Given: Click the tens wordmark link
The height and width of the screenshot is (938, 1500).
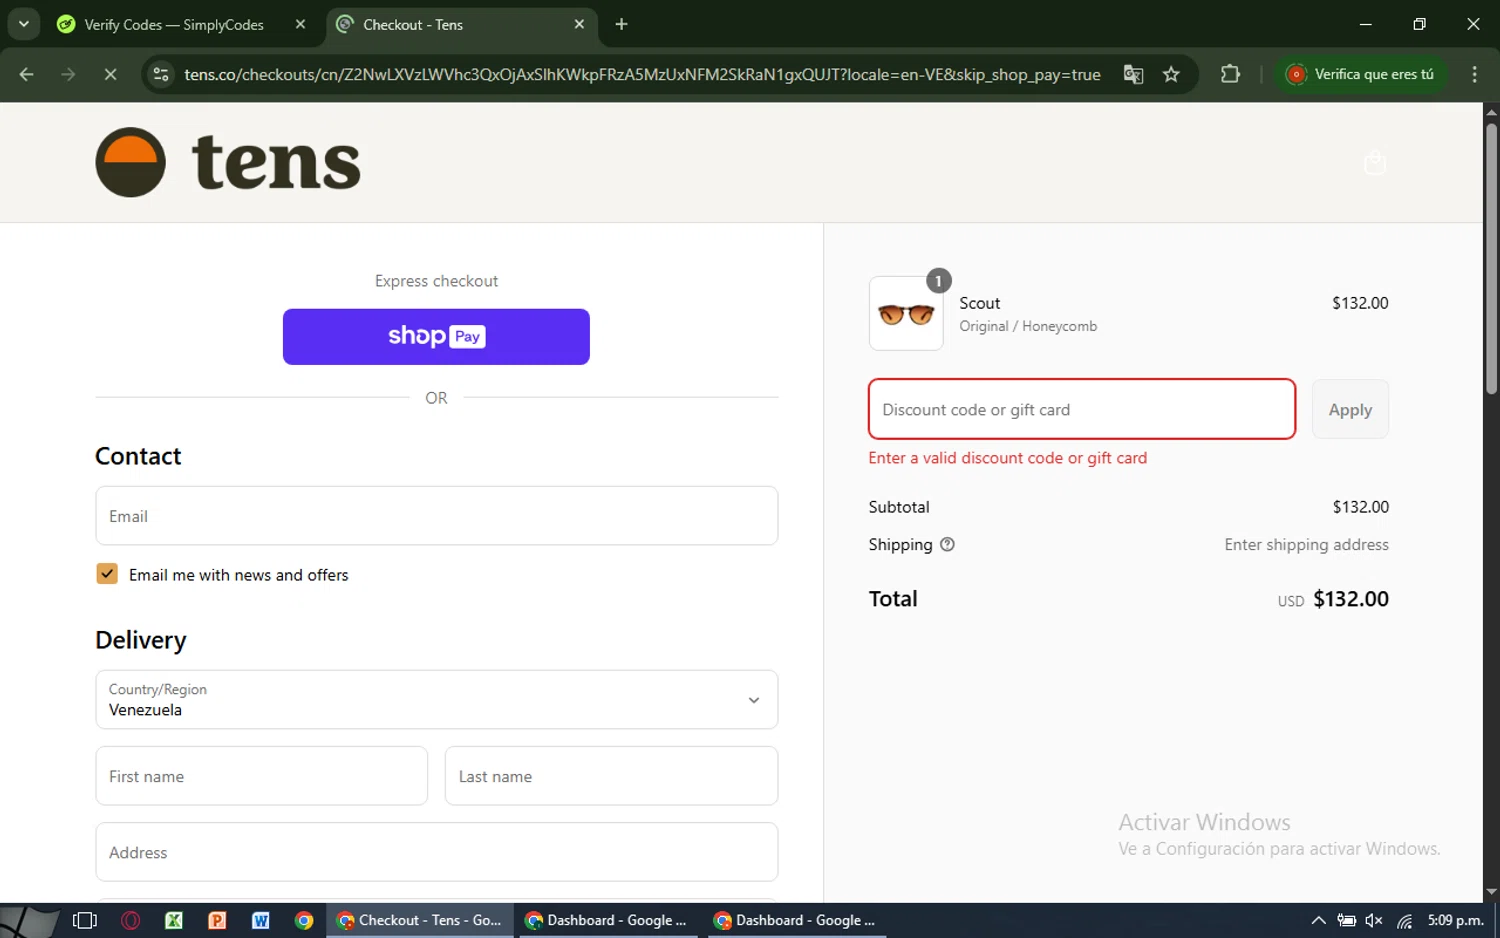Looking at the screenshot, I should tap(276, 162).
